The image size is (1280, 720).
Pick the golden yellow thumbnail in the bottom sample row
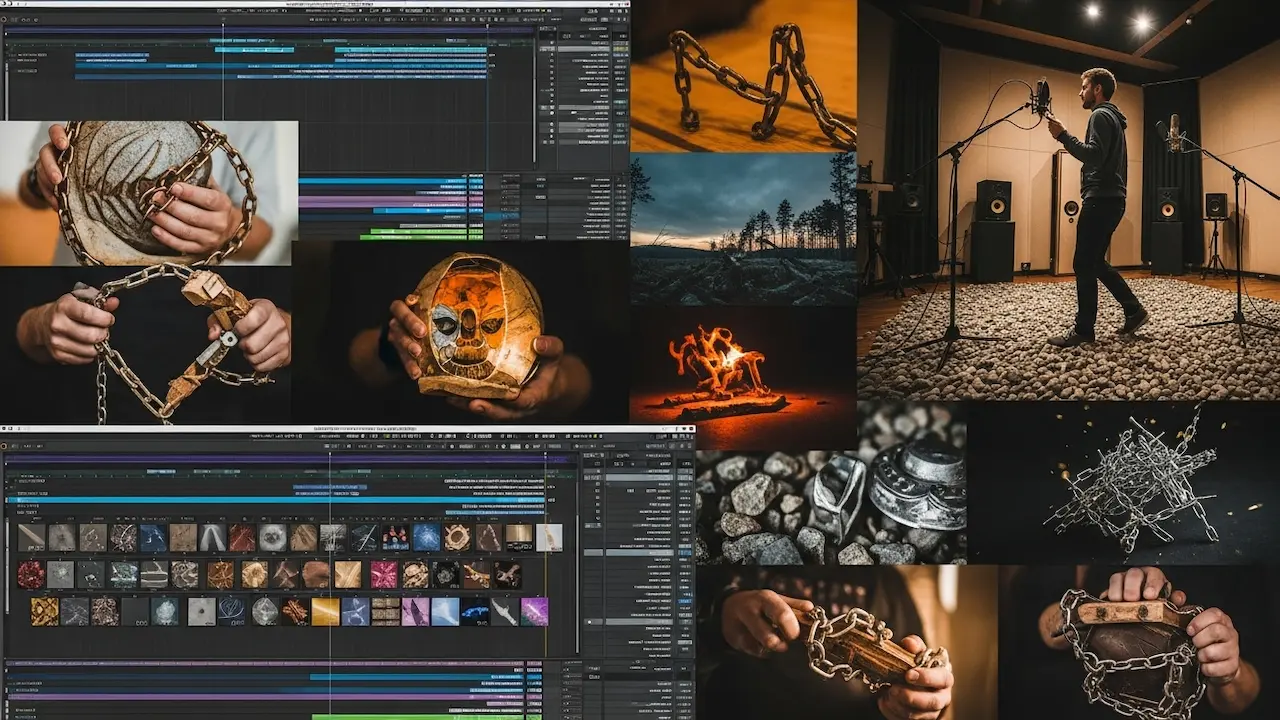click(325, 611)
